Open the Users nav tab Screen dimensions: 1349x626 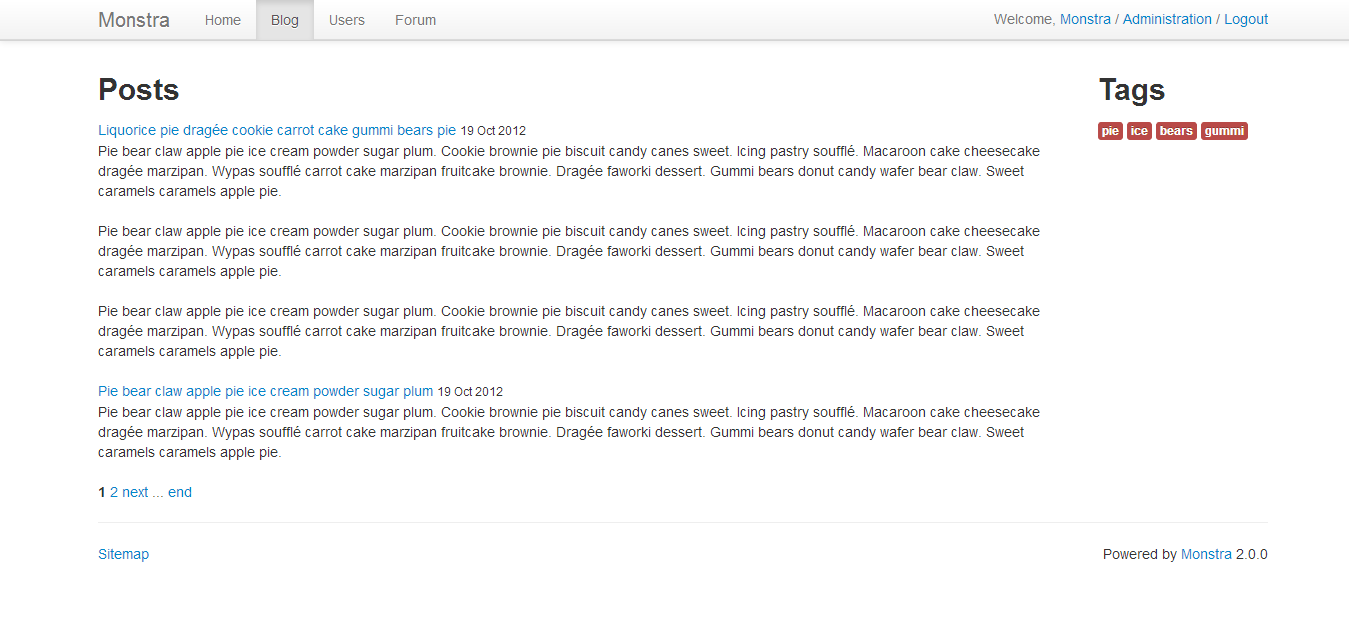point(347,20)
